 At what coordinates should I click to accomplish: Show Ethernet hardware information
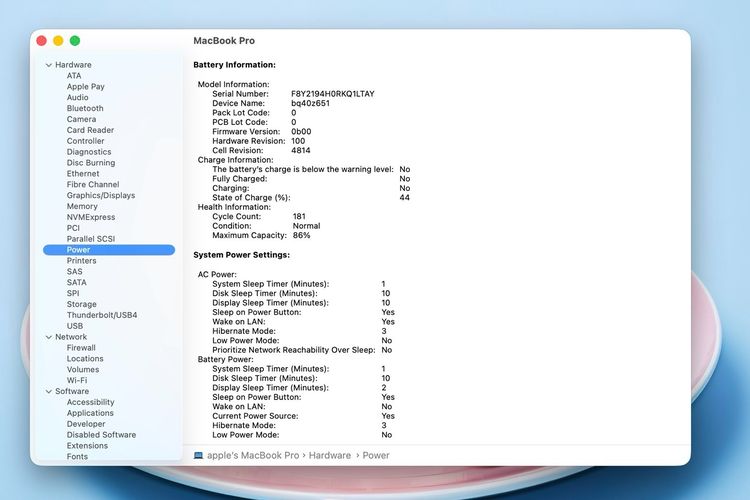[83, 174]
